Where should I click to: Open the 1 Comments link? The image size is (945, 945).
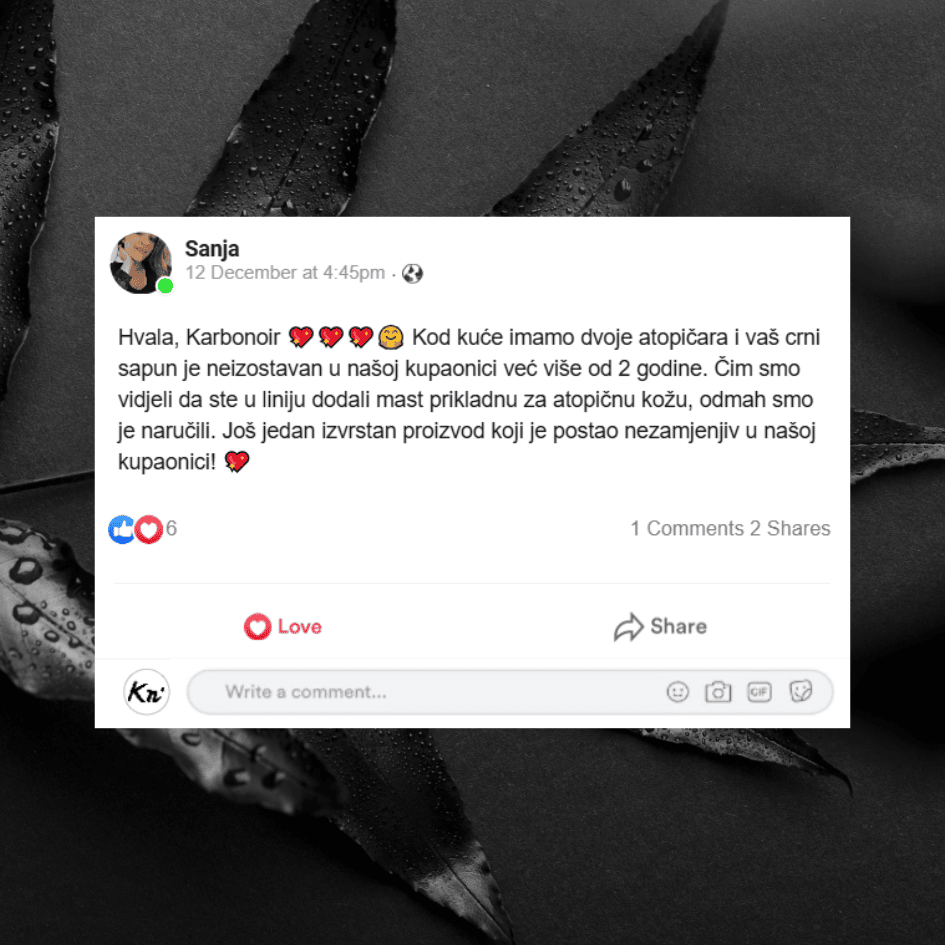[687, 529]
